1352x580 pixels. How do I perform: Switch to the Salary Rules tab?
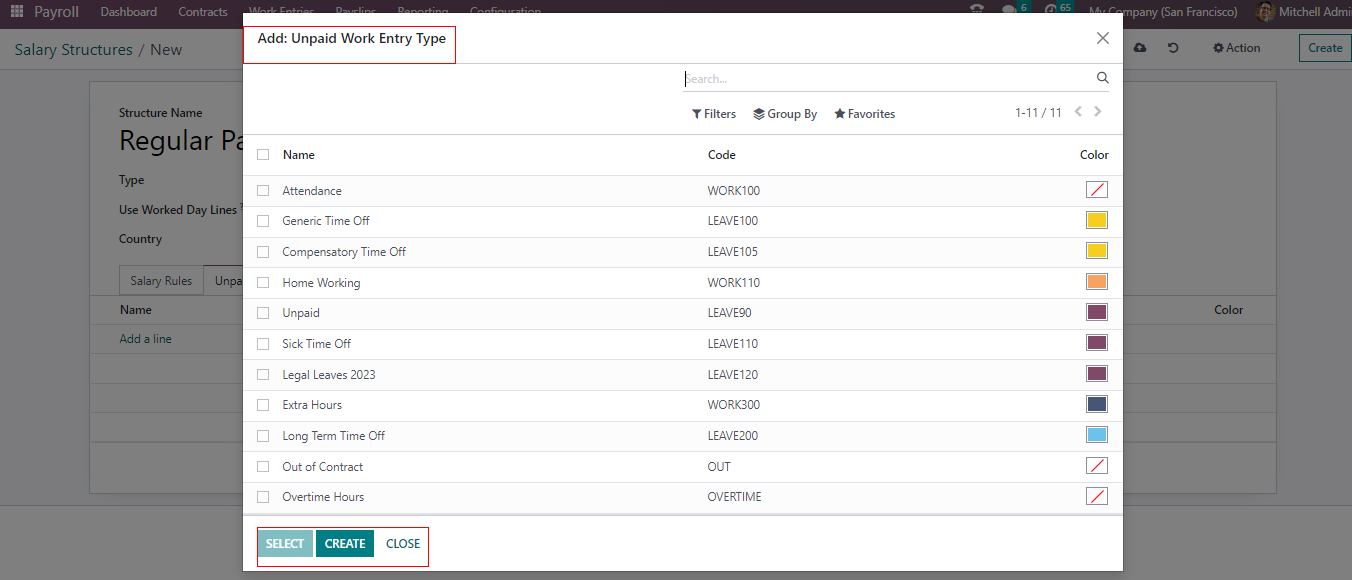click(x=161, y=281)
